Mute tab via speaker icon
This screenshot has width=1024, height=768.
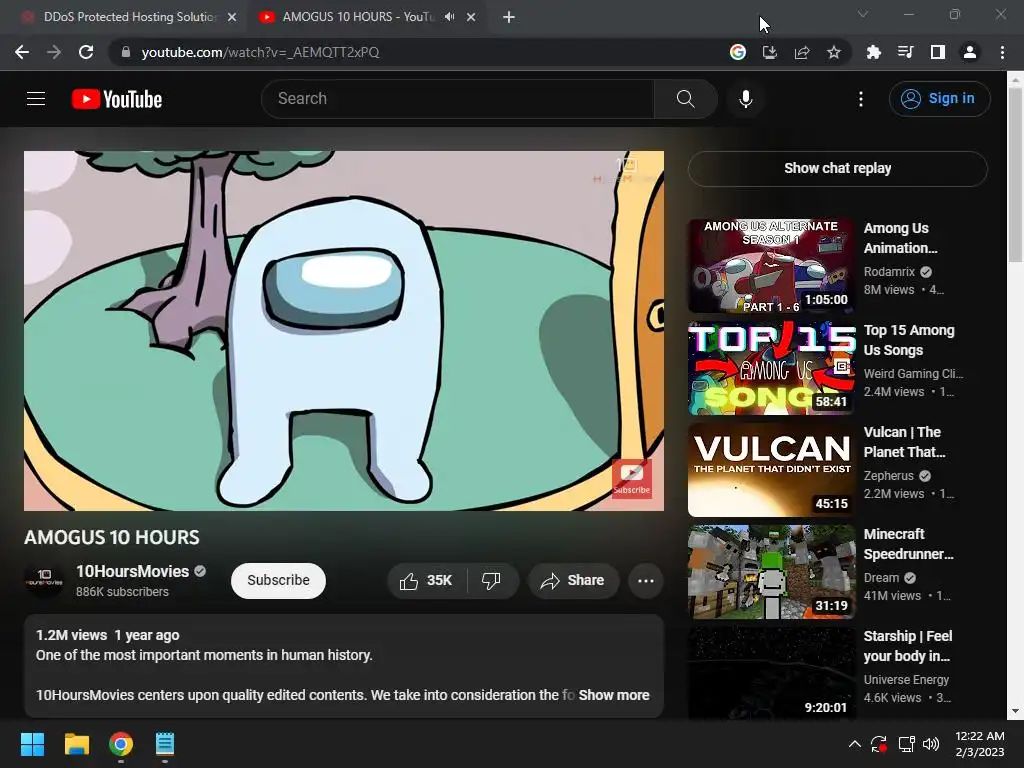(x=449, y=17)
